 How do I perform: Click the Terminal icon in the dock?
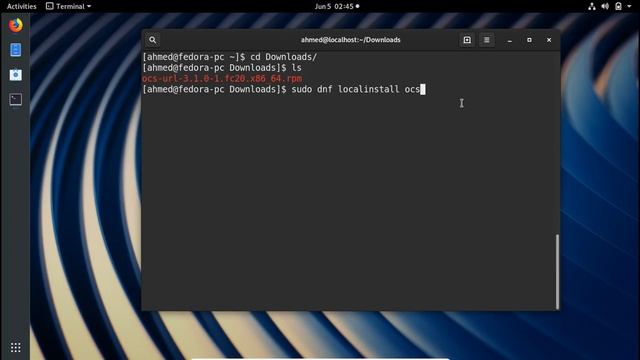16,100
